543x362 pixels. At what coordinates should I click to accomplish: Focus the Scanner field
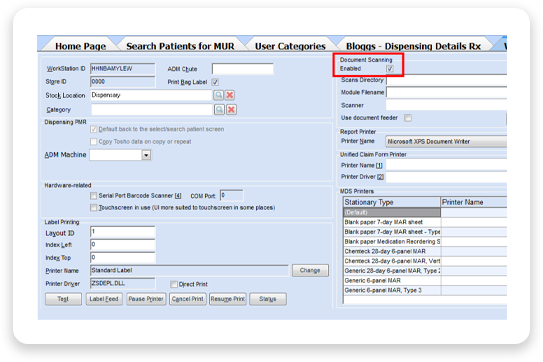click(x=446, y=105)
